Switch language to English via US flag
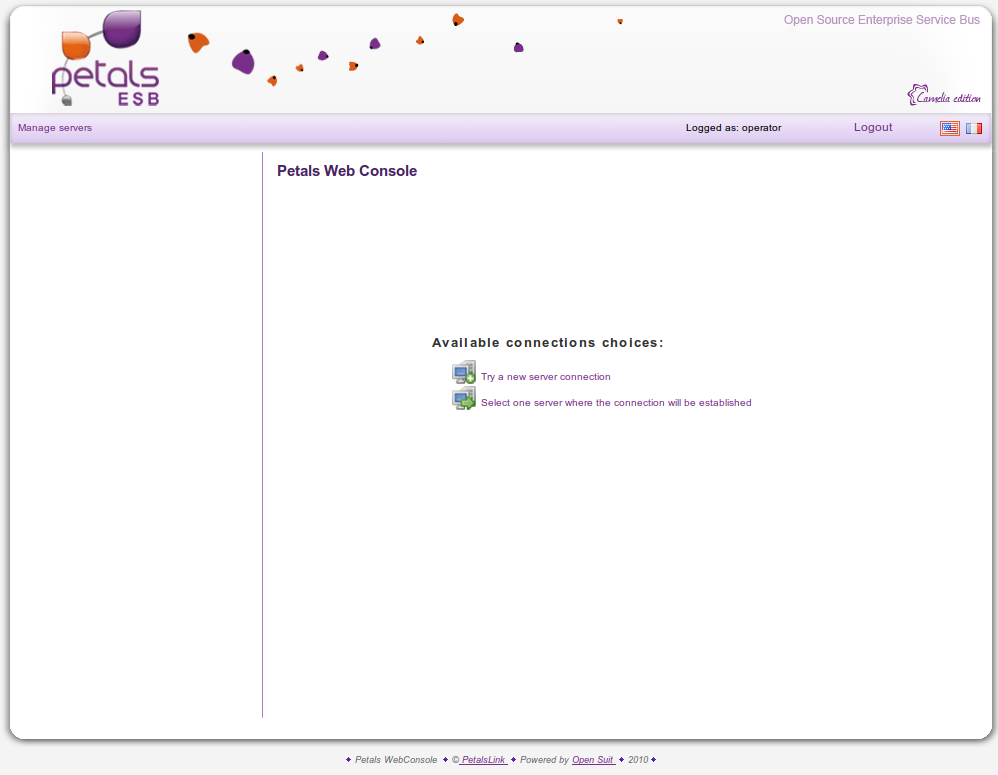 point(949,128)
